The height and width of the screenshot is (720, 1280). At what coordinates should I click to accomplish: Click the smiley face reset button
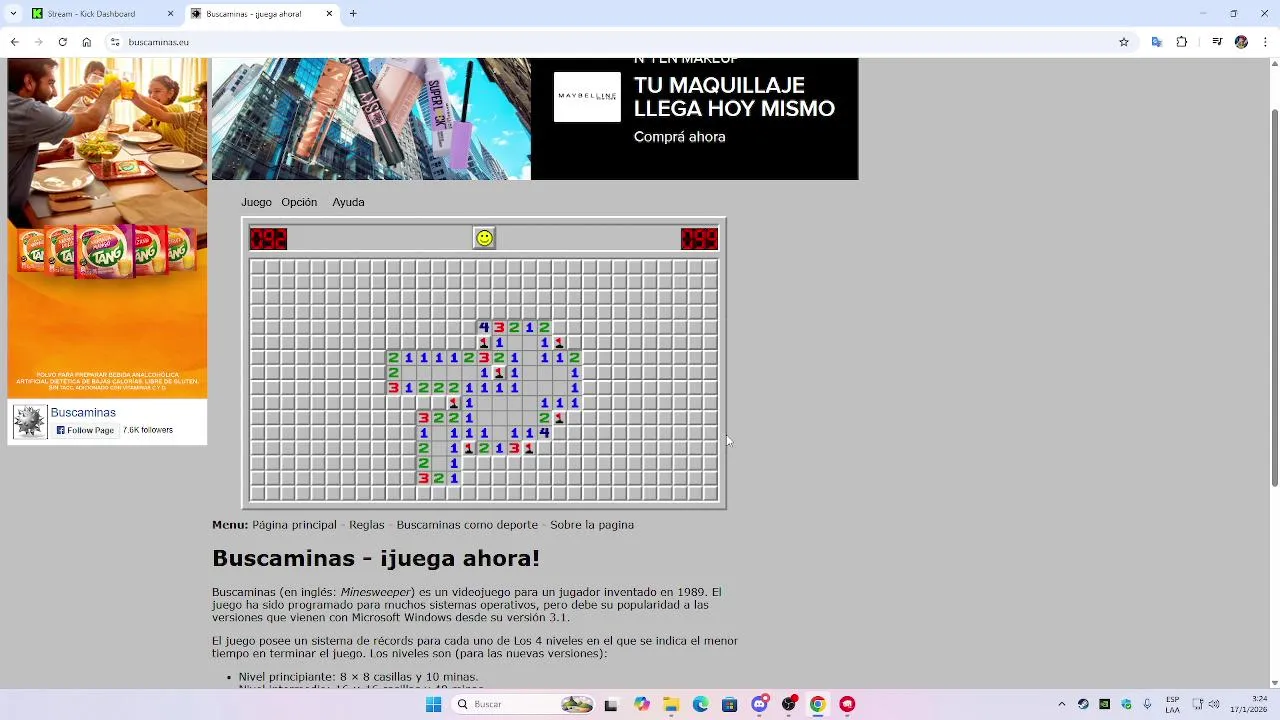point(484,238)
